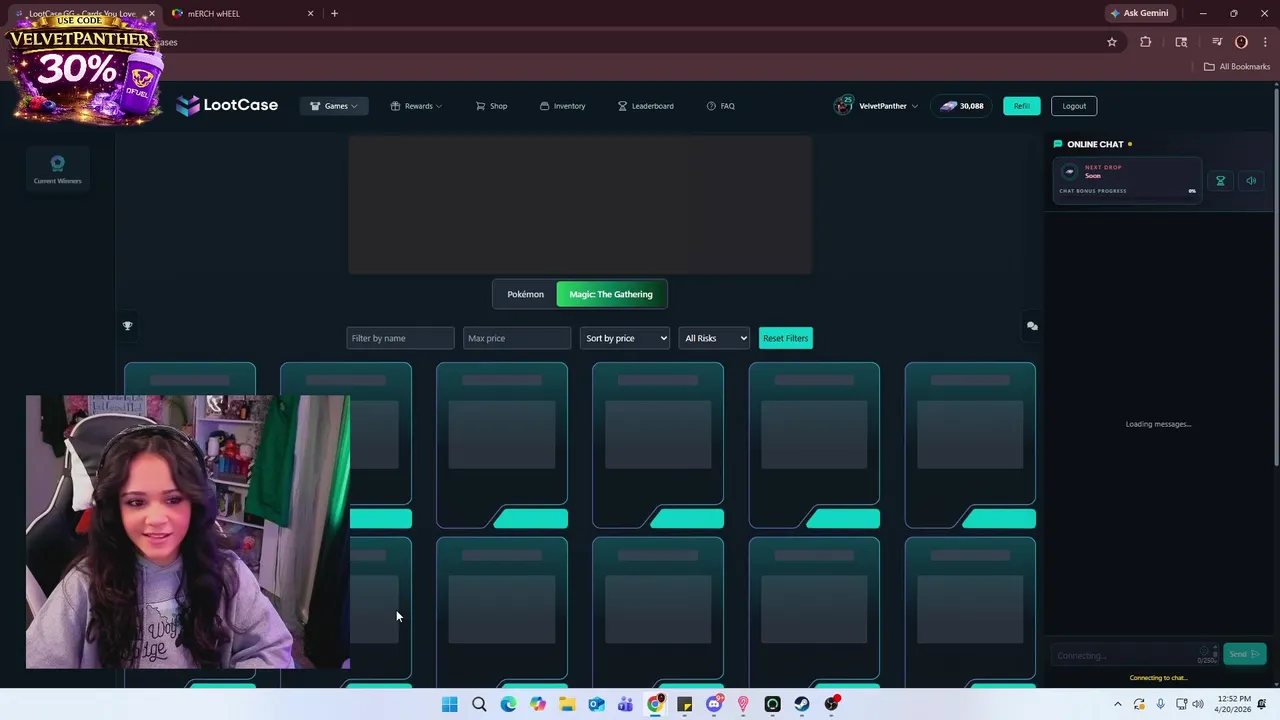Open the Sort by price dropdown

(625, 338)
